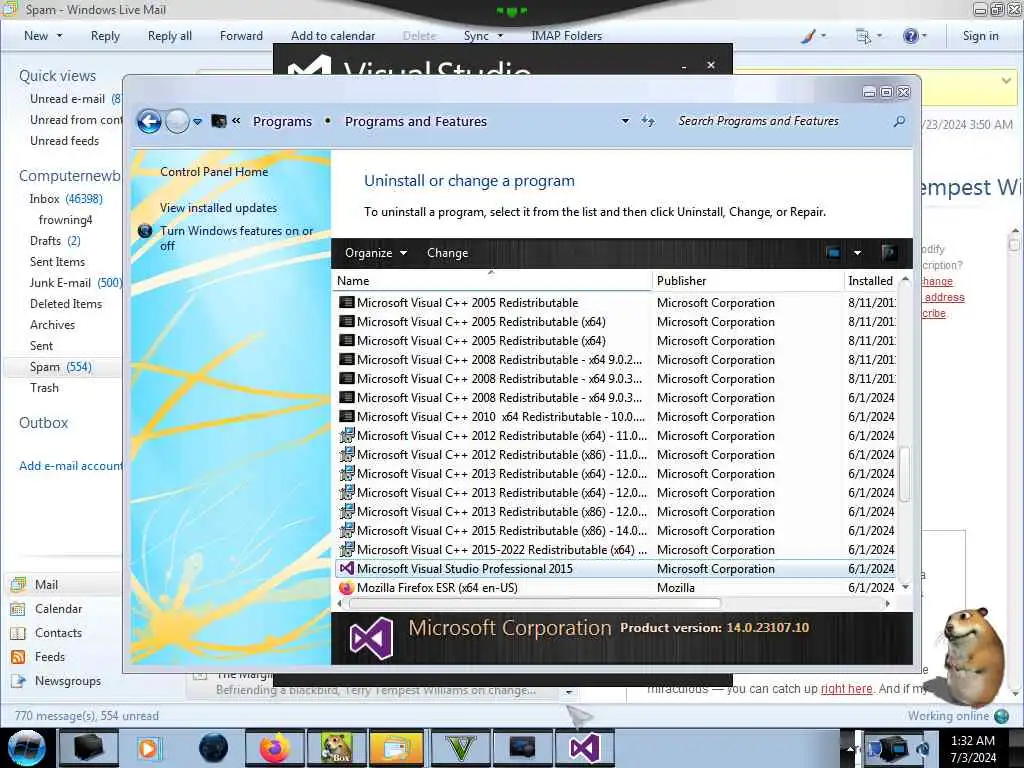The image size is (1024, 768).
Task: Open Newsgroups in Live Mail sidebar
Action: pos(68,681)
